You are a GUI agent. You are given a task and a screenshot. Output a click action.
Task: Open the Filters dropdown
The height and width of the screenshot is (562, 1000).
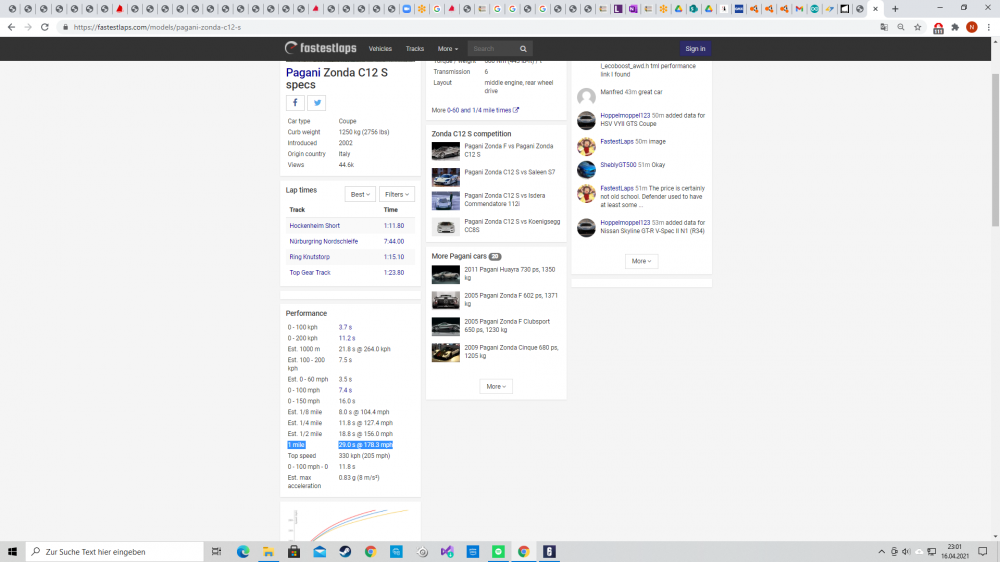point(397,195)
